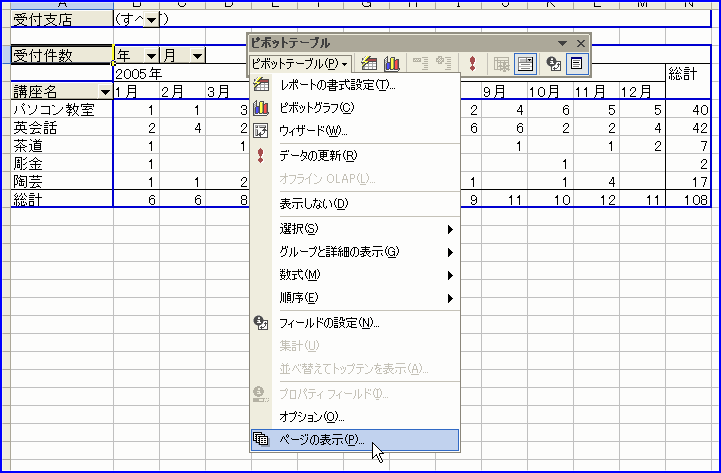Click the Hide Detail toolbar icon
This screenshot has height=473, width=721.
[x=420, y=63]
